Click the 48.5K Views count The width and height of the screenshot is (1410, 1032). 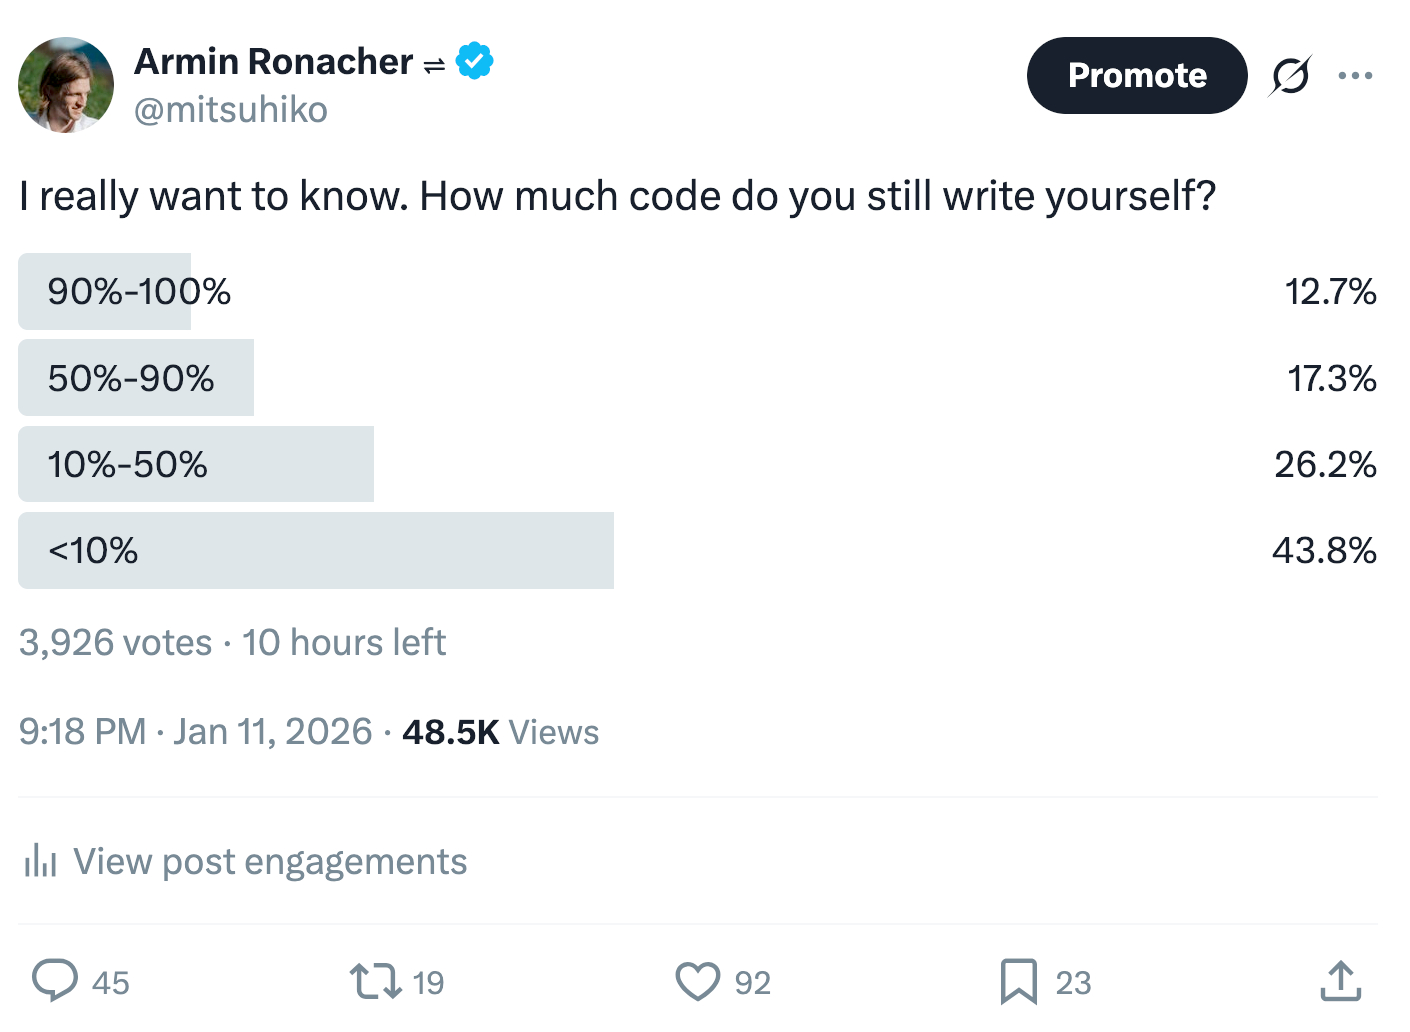pos(500,732)
